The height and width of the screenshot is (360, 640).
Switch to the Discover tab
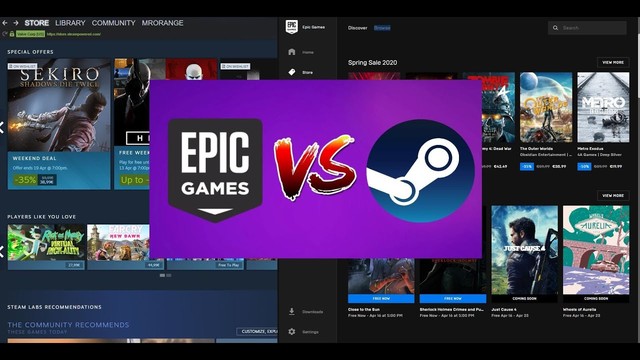pos(358,28)
